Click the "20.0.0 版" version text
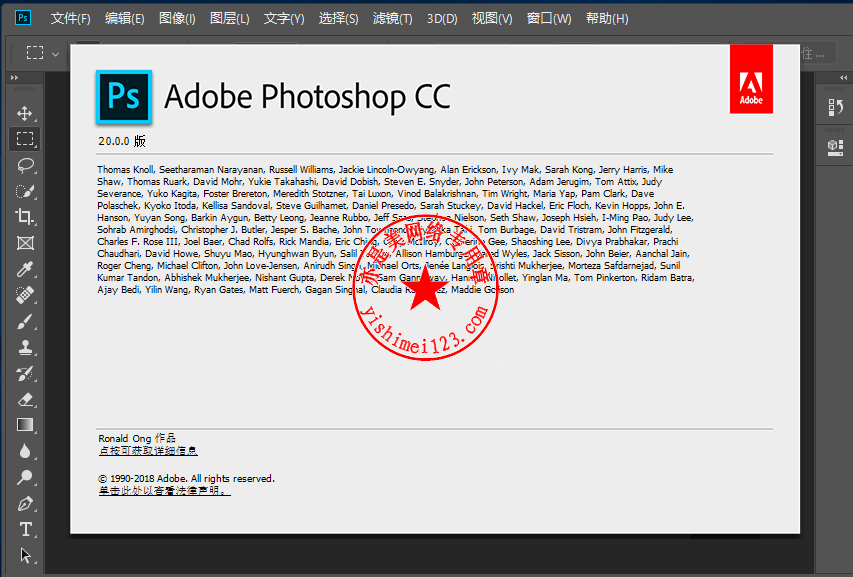 click(x=122, y=141)
